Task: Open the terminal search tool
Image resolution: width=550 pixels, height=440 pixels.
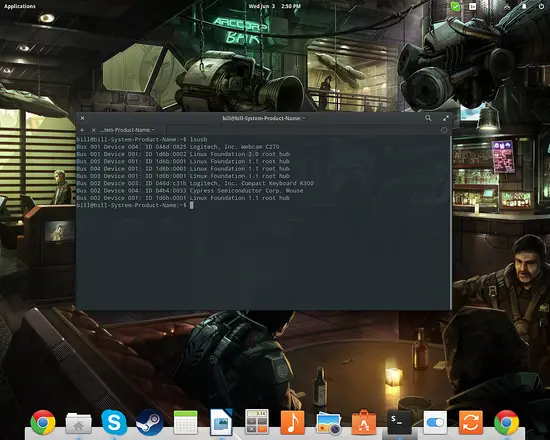Action: [428, 118]
